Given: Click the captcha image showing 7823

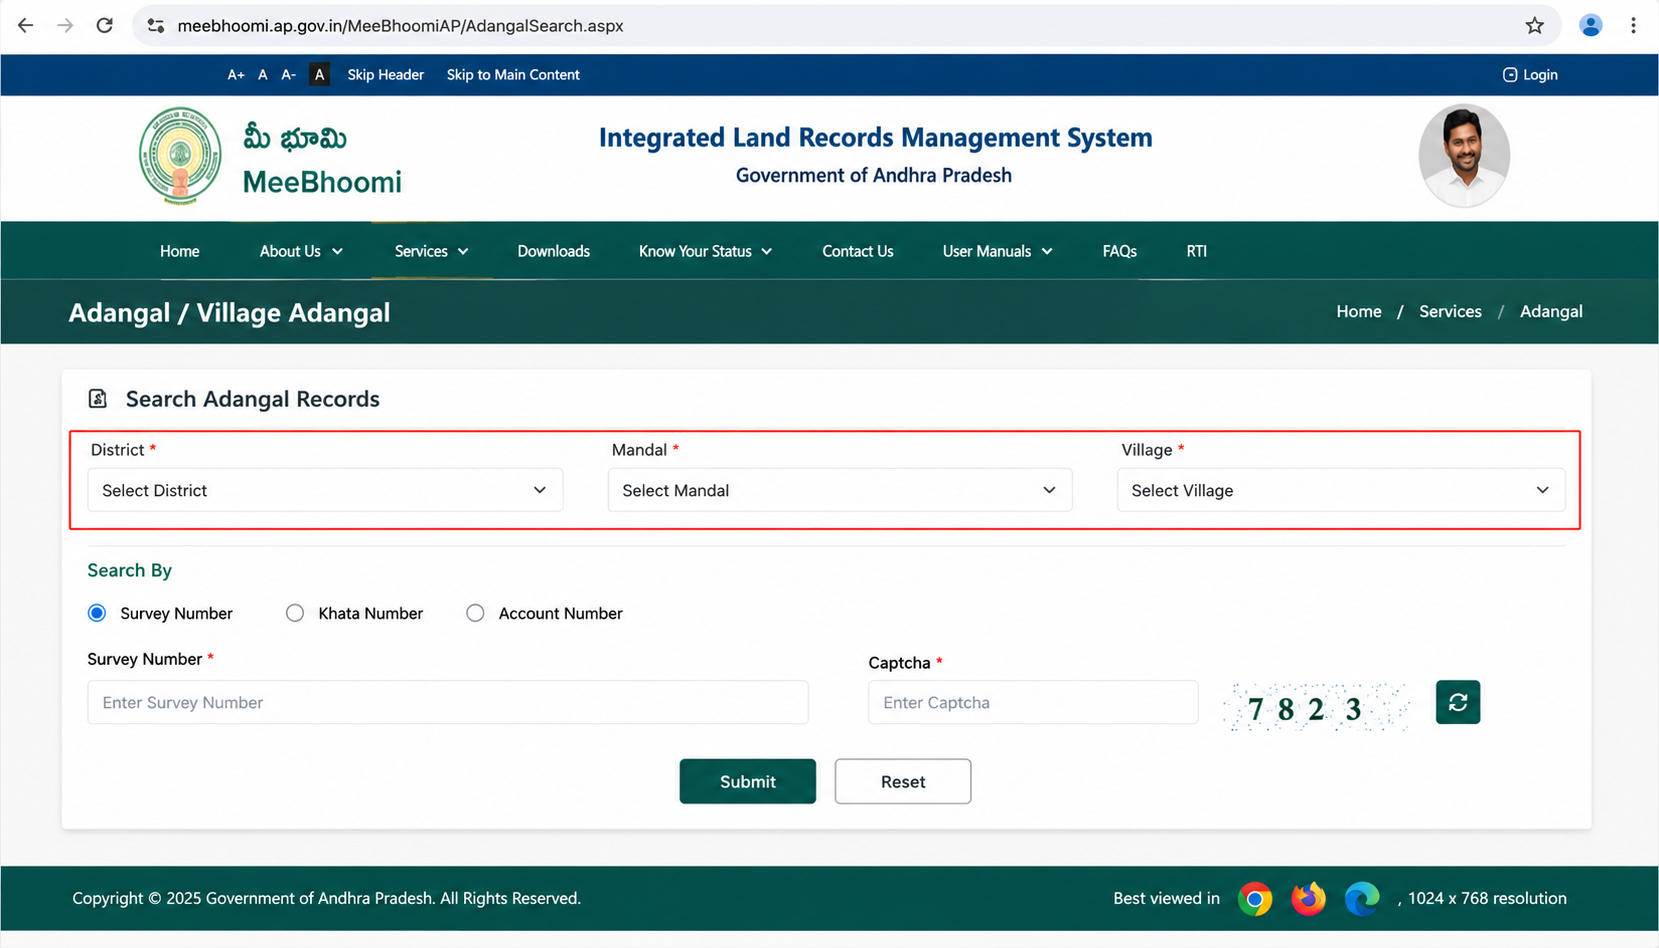Looking at the screenshot, I should point(1315,707).
